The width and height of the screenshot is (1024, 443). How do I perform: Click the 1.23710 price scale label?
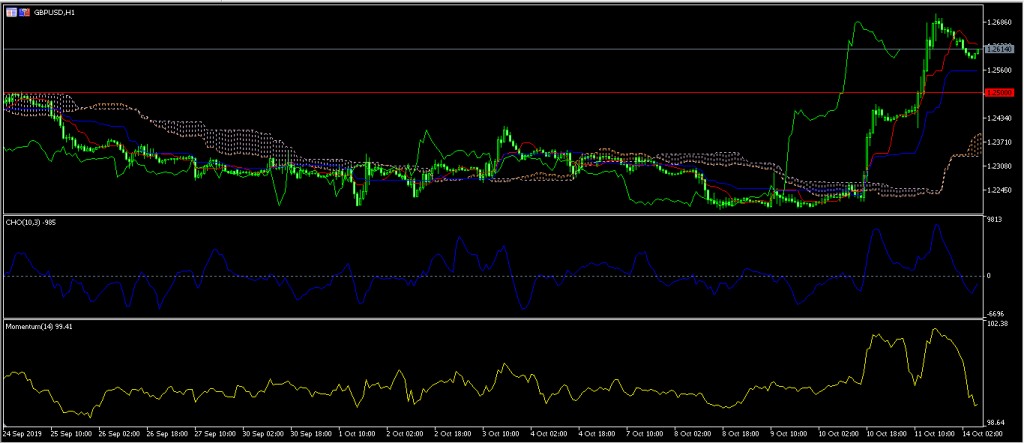(1000, 142)
